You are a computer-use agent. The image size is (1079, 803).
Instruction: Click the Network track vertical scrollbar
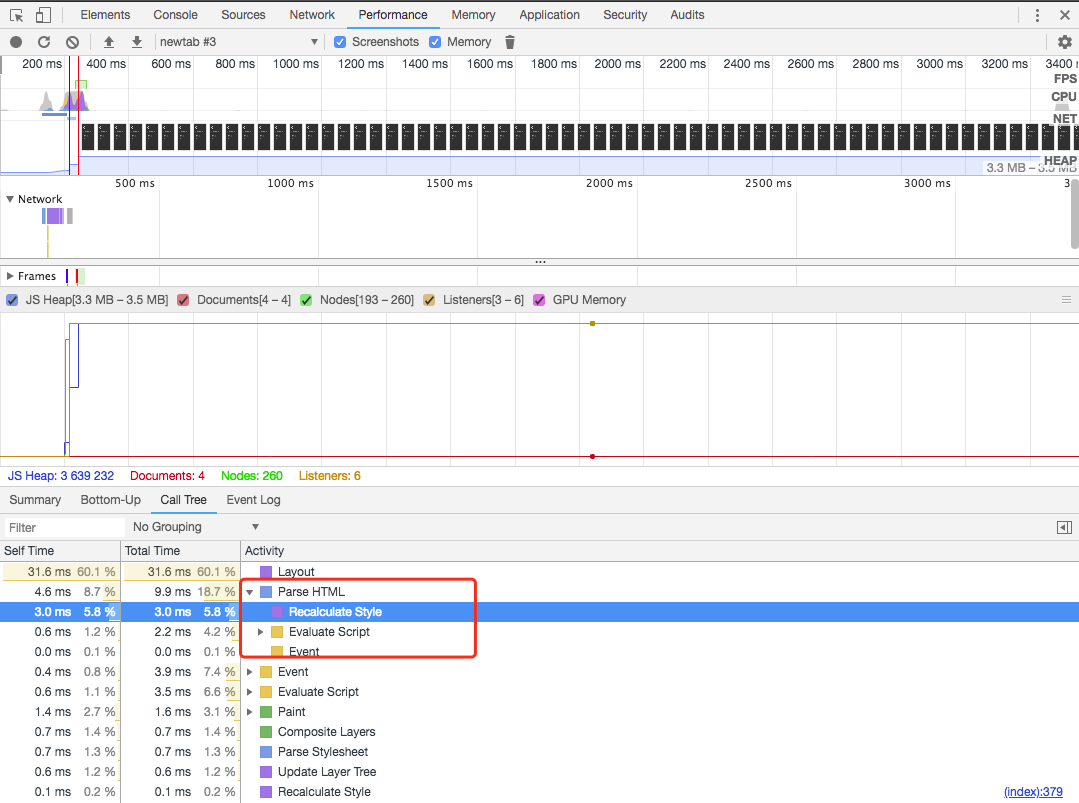1075,216
